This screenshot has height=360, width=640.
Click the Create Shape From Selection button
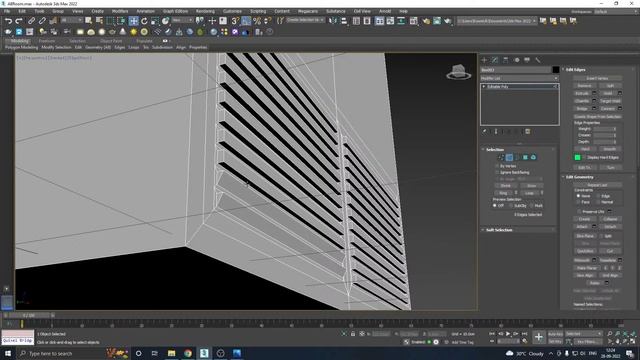[597, 116]
